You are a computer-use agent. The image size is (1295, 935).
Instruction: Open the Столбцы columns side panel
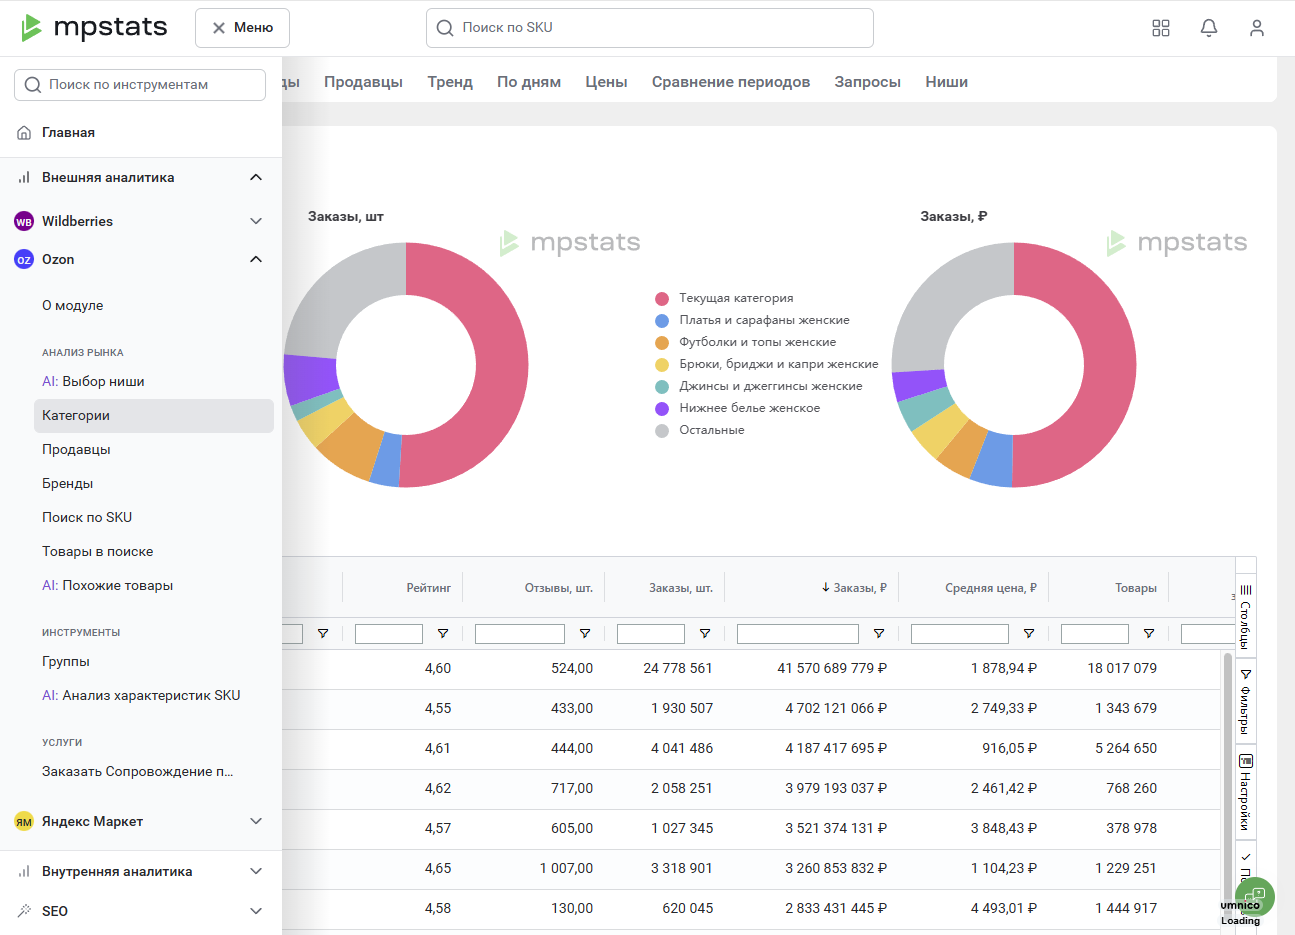(1246, 616)
